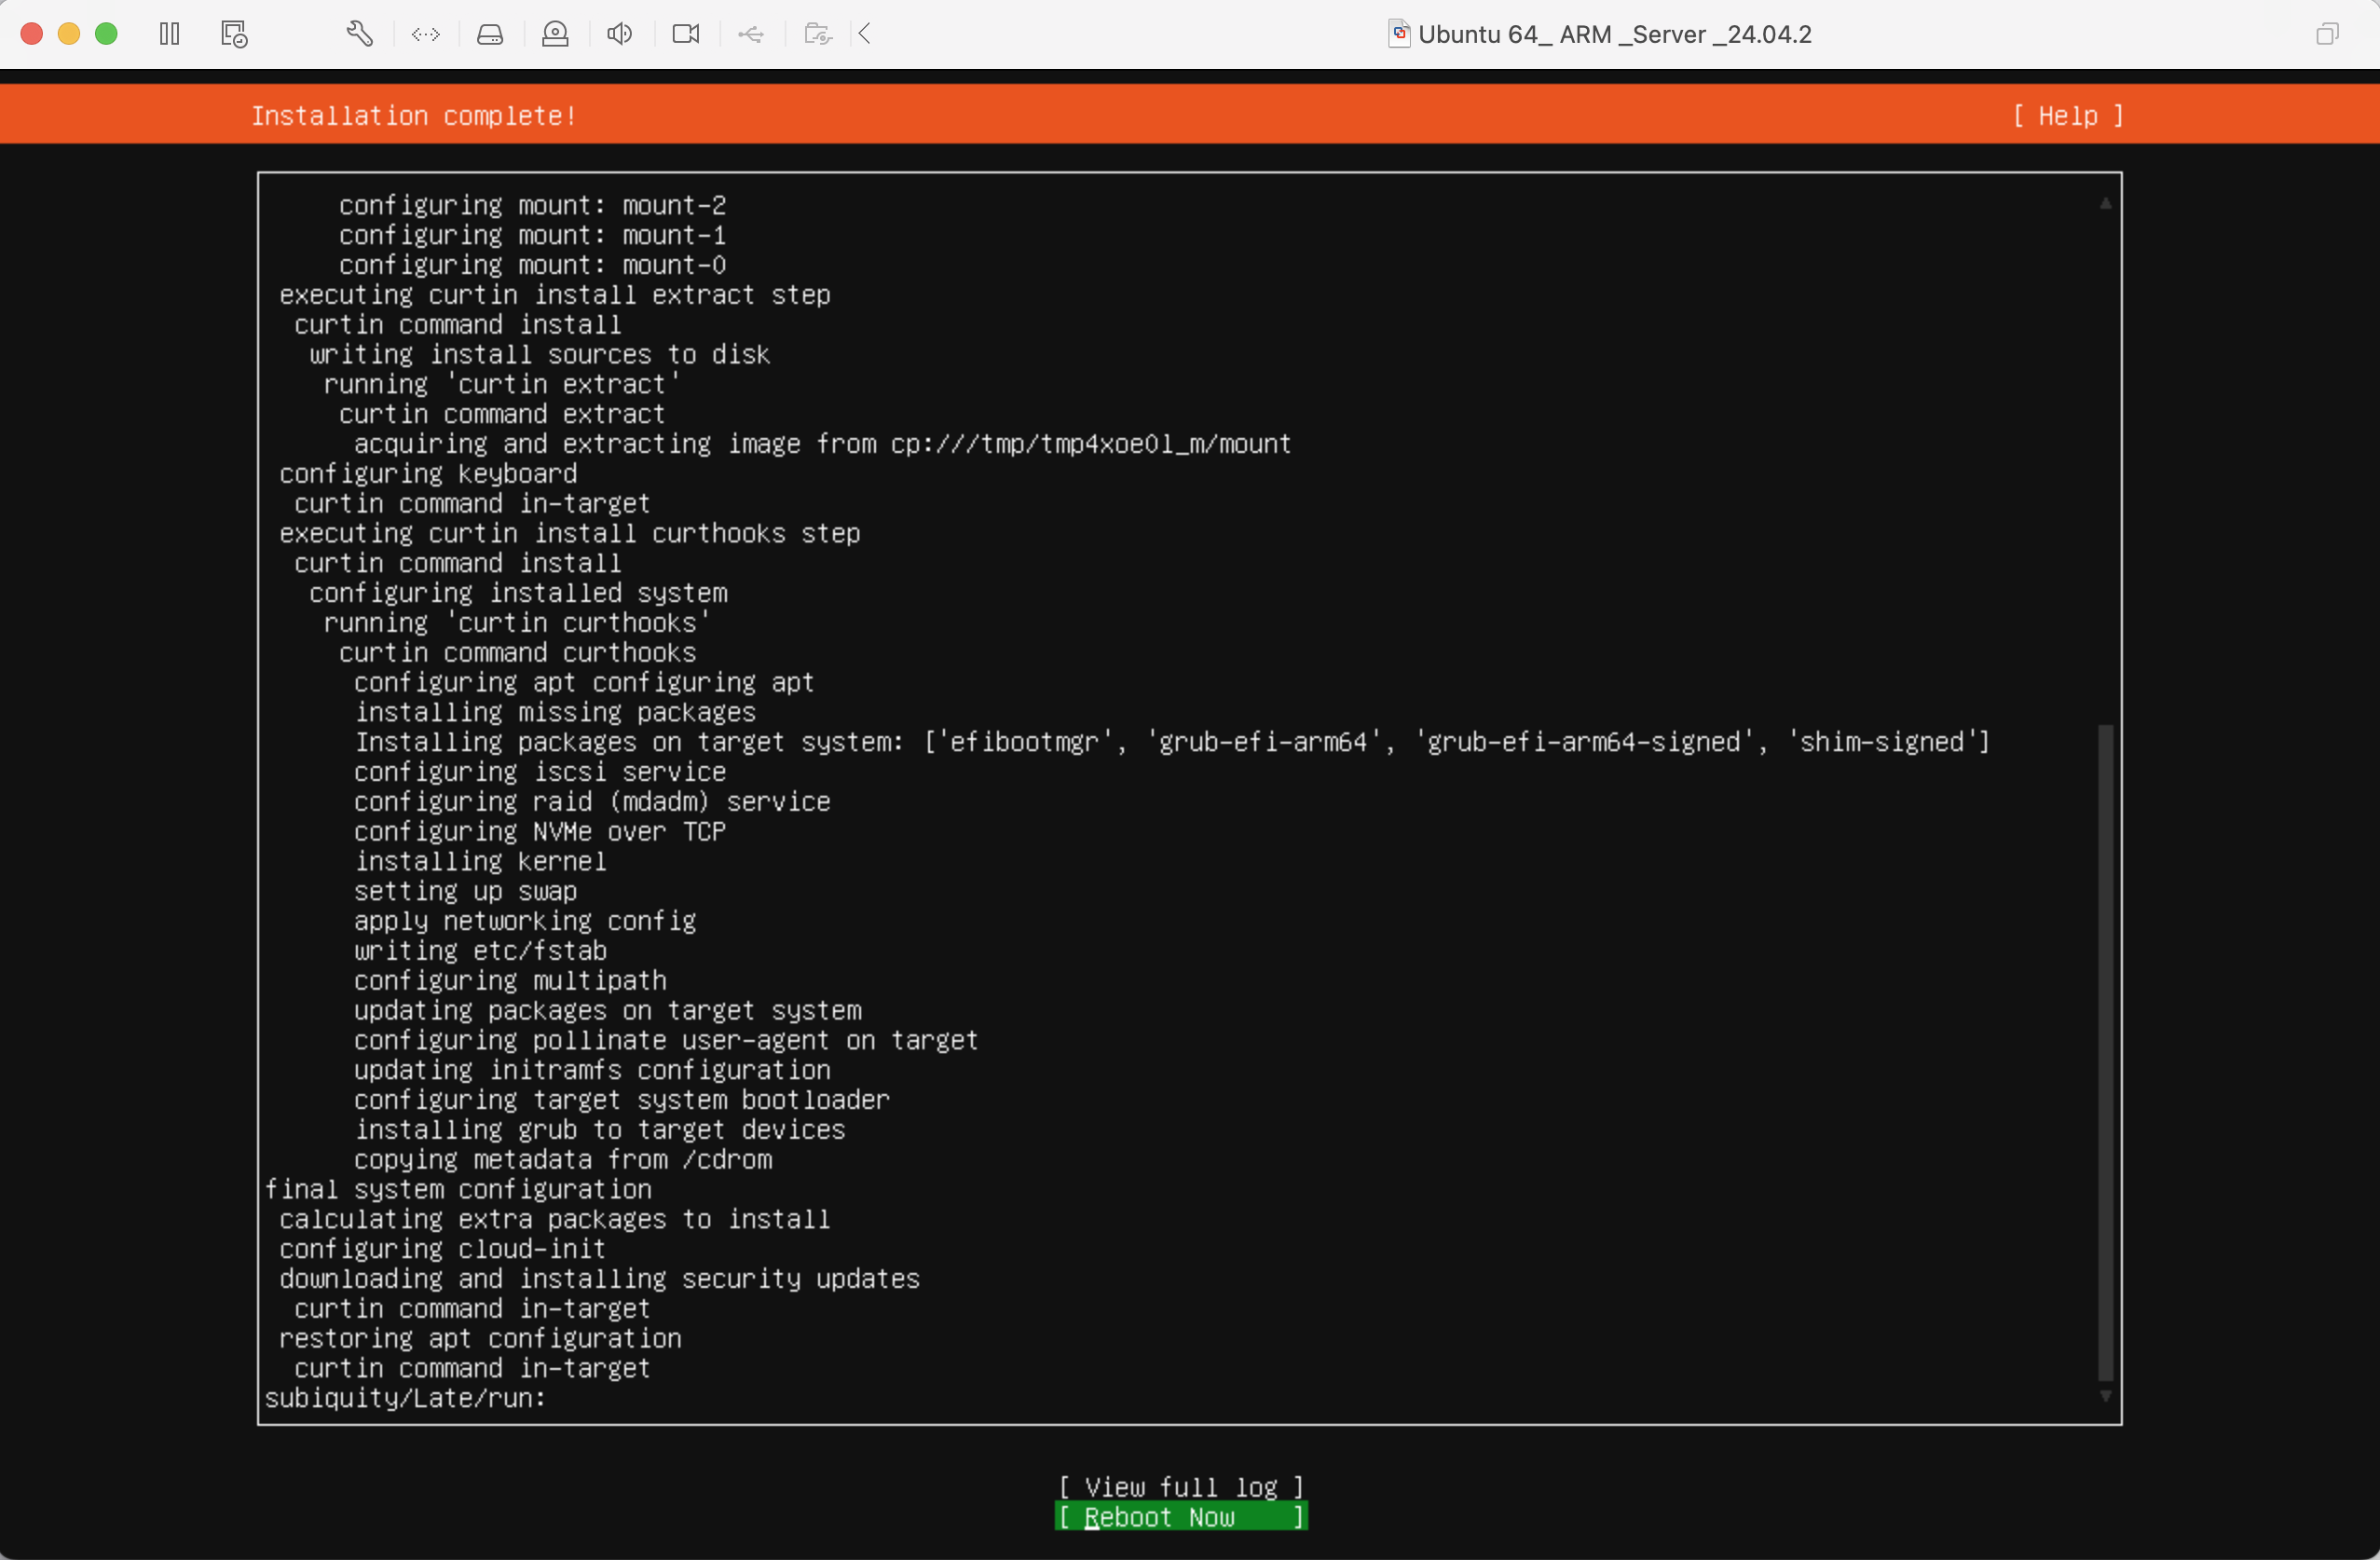Click the shared folders icon

coord(818,34)
